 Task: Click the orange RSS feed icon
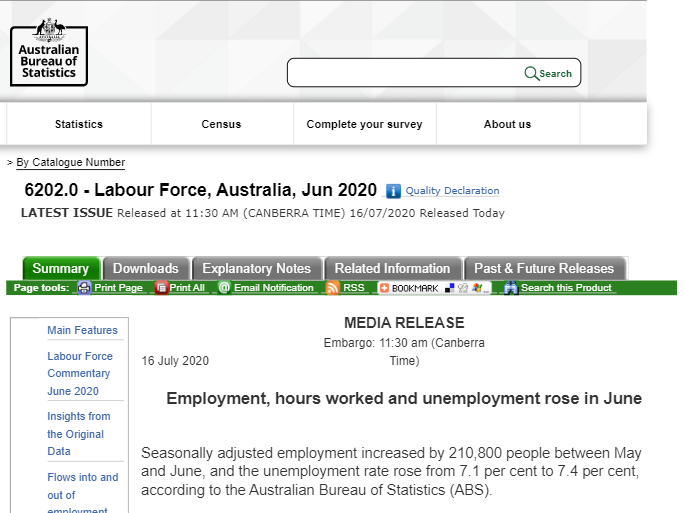tap(333, 288)
